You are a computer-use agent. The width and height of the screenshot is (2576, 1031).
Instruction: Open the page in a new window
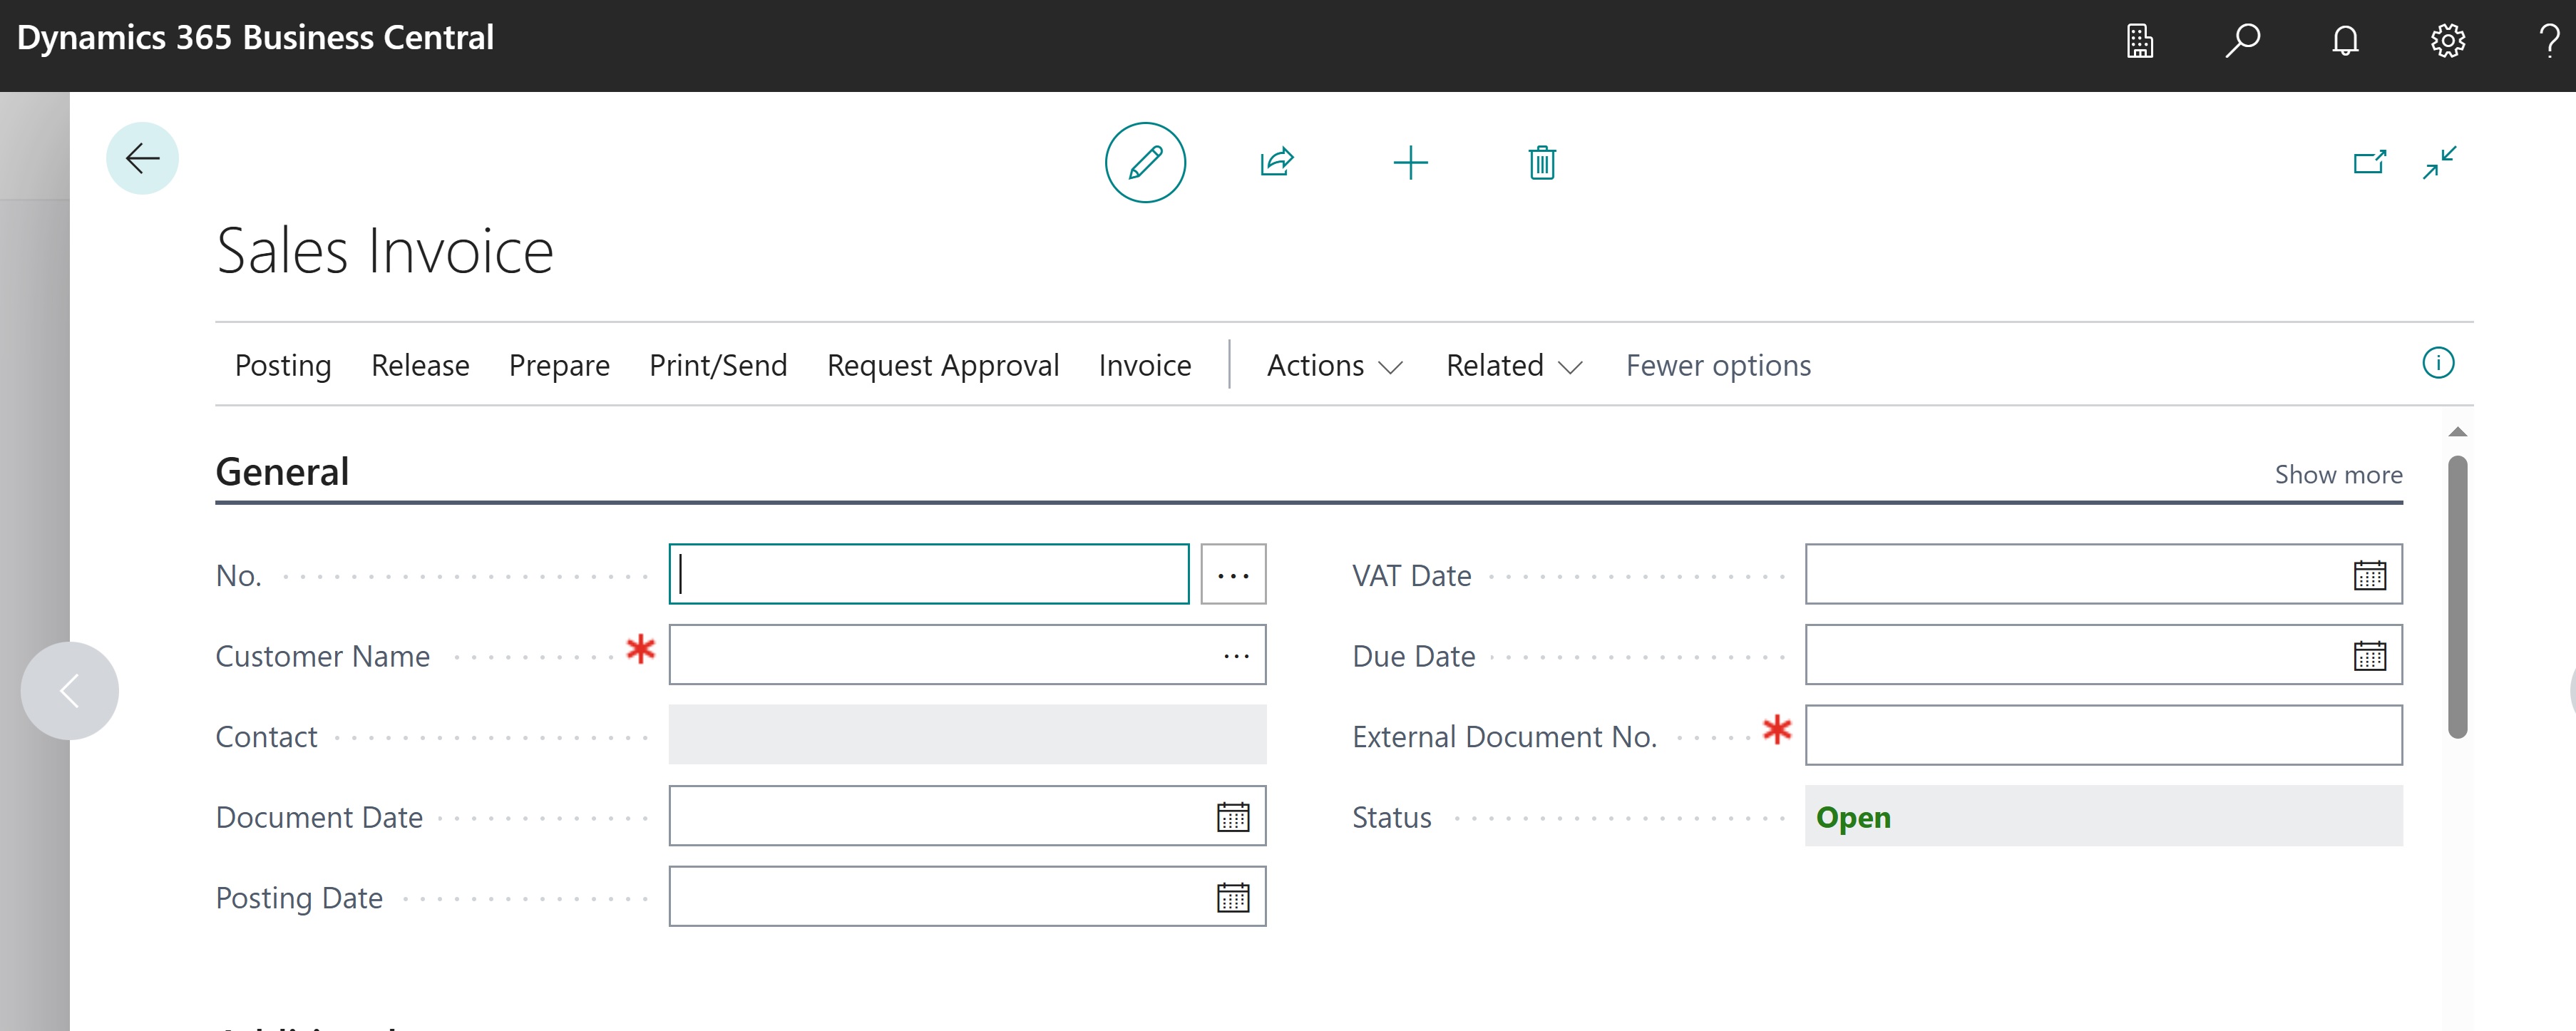[x=2370, y=162]
